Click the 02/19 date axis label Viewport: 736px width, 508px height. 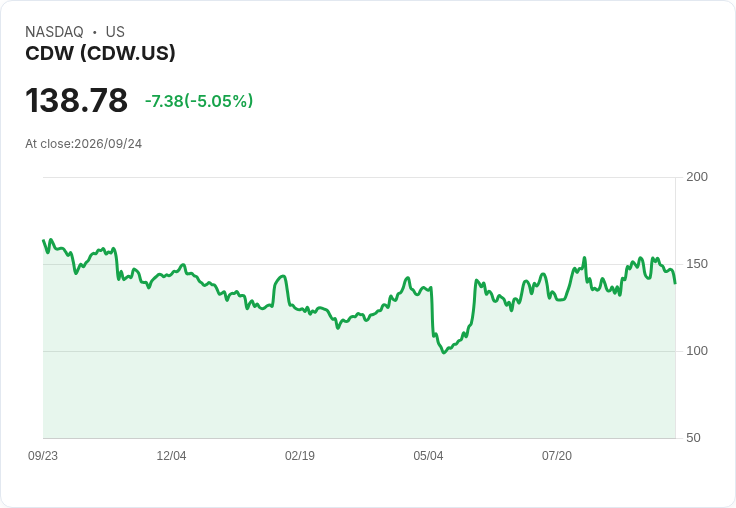[x=300, y=456]
